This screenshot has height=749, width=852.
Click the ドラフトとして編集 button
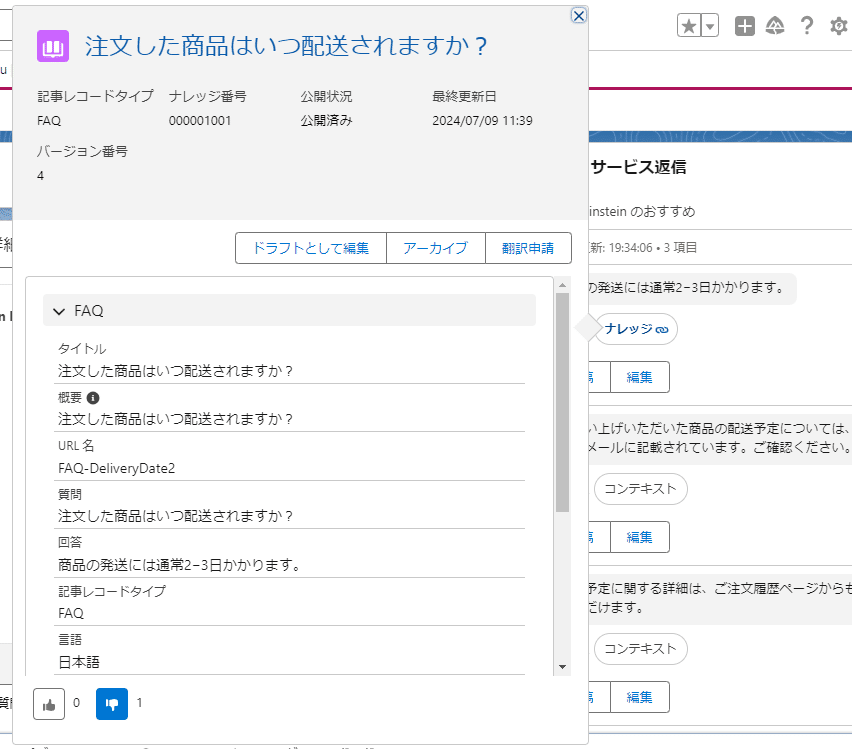(x=311, y=247)
